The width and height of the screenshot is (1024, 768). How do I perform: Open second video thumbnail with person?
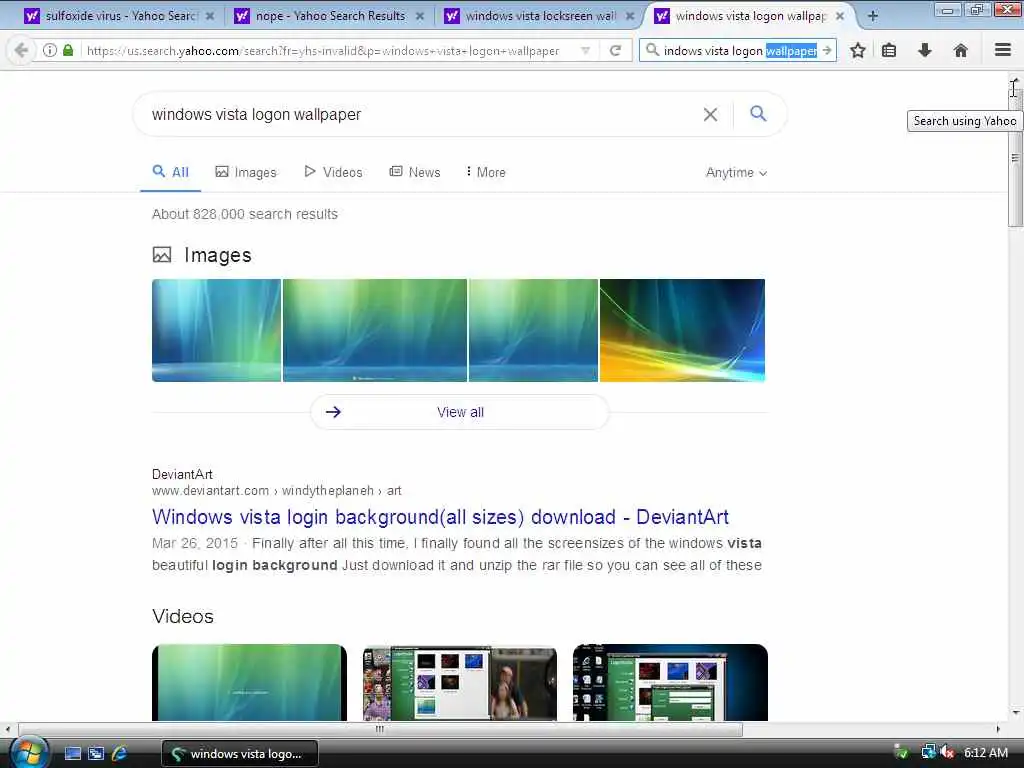click(460, 682)
